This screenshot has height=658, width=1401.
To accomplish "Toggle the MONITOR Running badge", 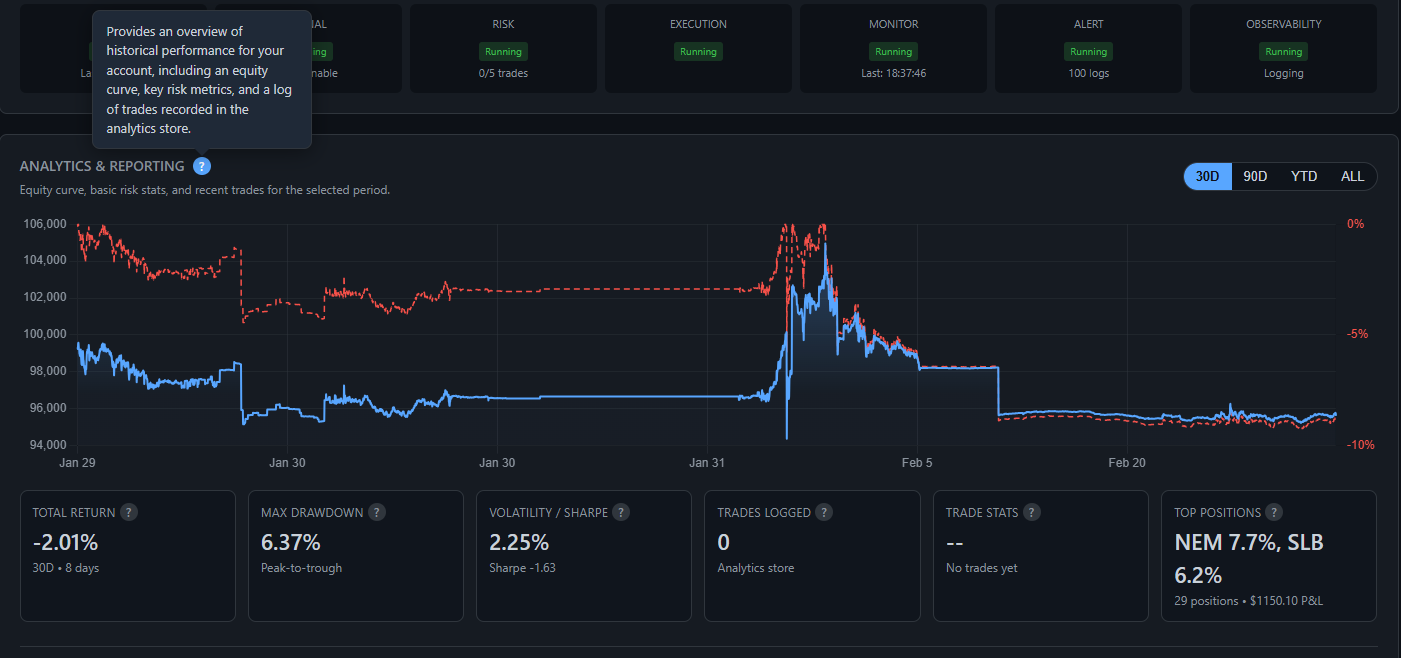I will pyautogui.click(x=893, y=51).
